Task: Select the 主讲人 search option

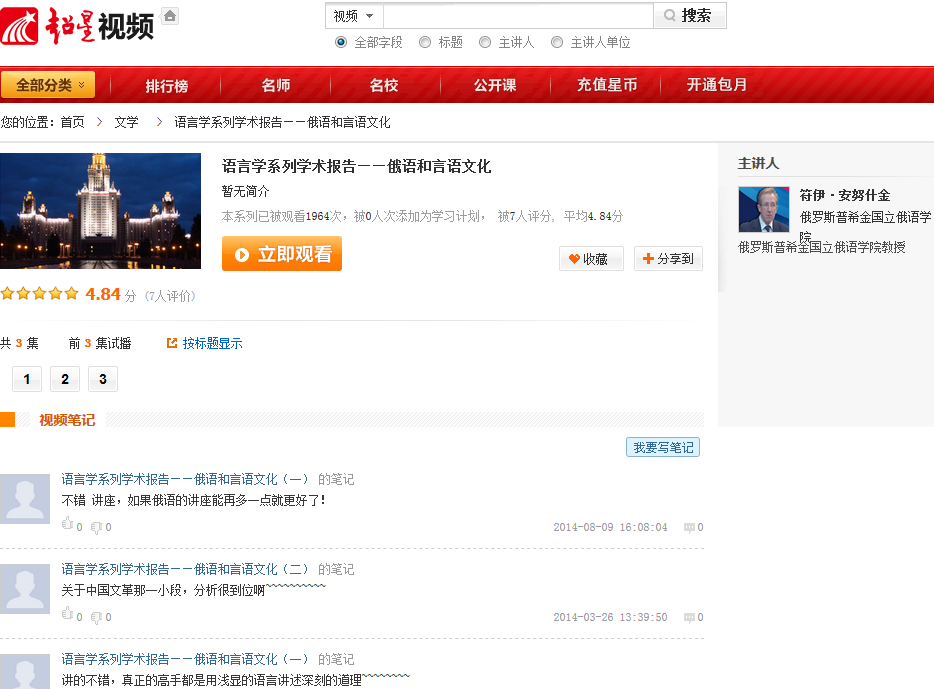Action: click(485, 42)
